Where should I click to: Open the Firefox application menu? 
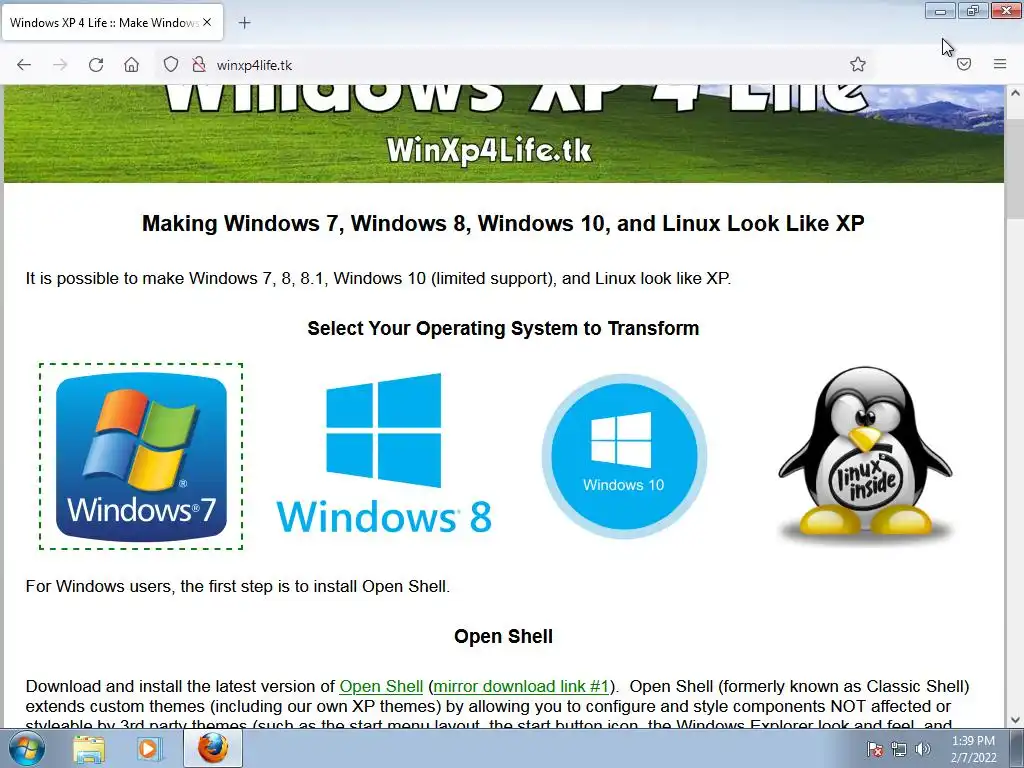point(1000,64)
